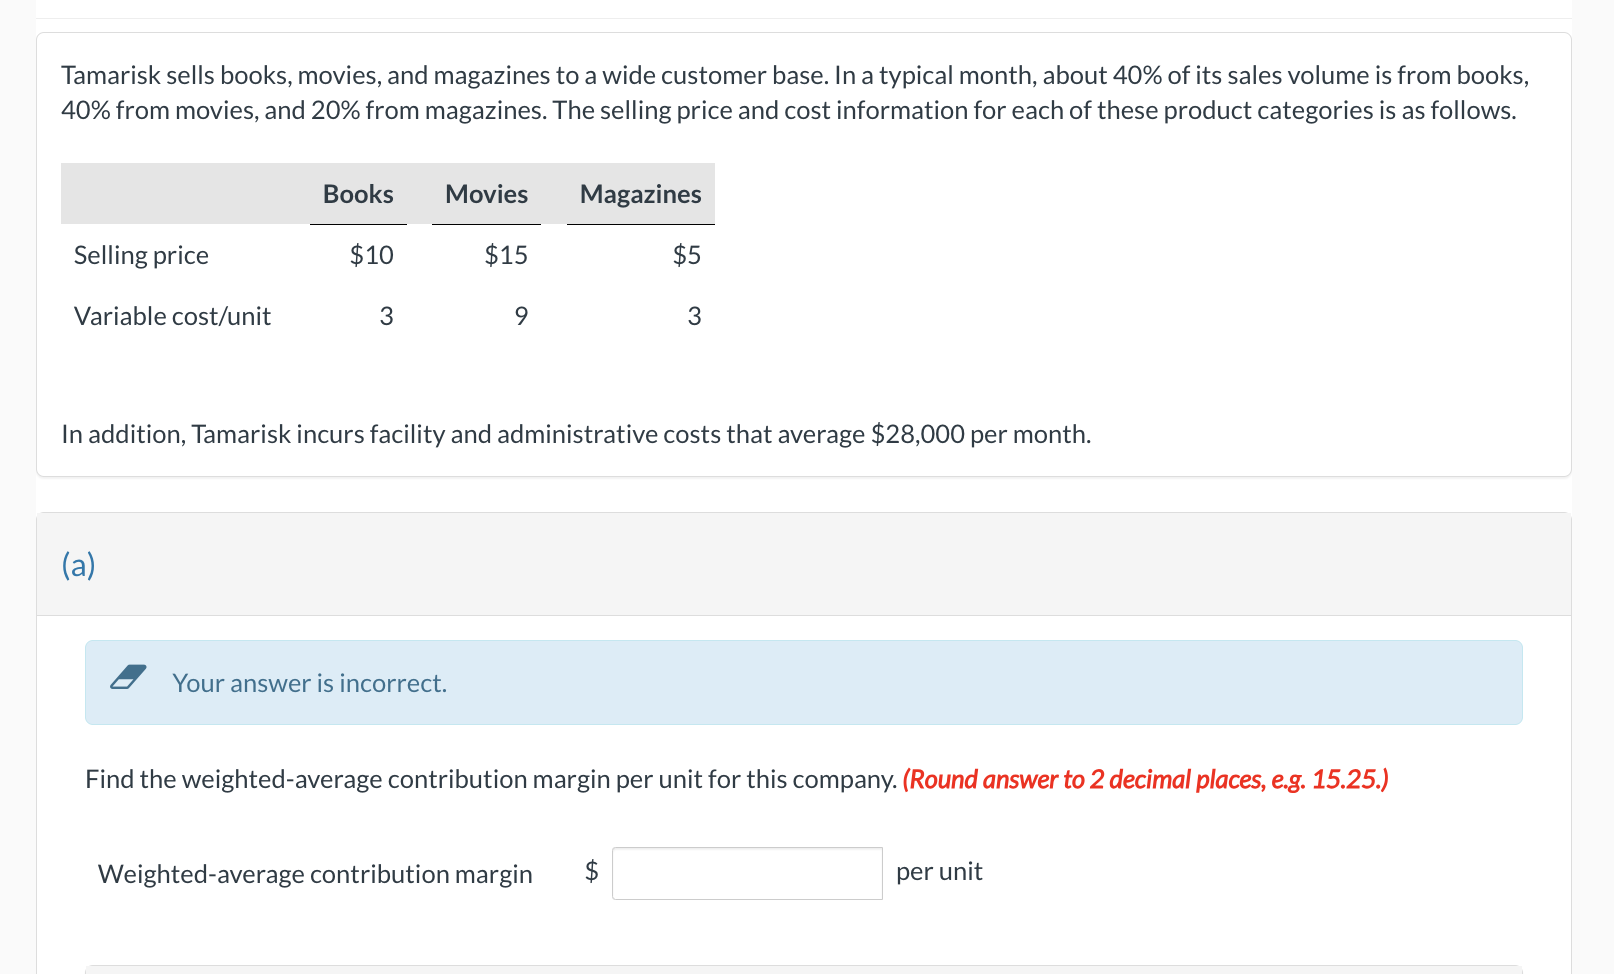The image size is (1614, 974).
Task: Click the $5 Magazines selling price cell
Action: click(686, 255)
